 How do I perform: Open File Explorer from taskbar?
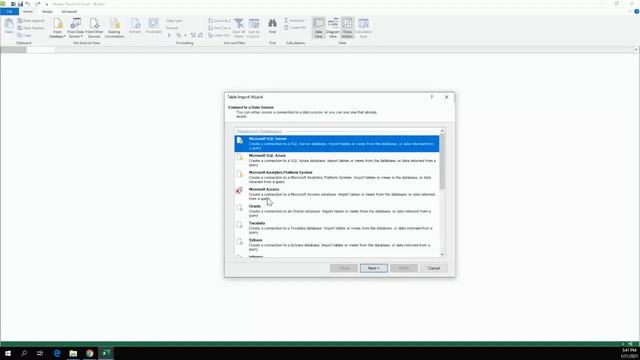coord(73,353)
